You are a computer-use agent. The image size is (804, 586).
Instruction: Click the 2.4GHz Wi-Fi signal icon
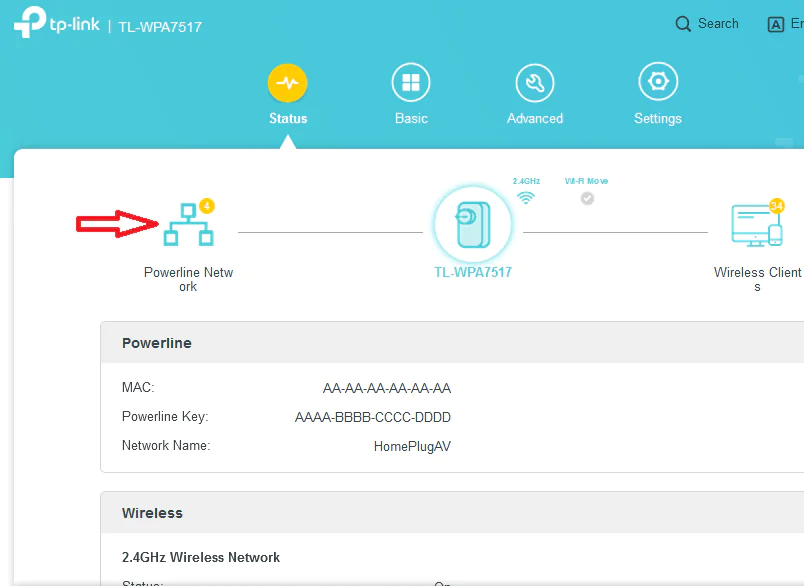526,196
